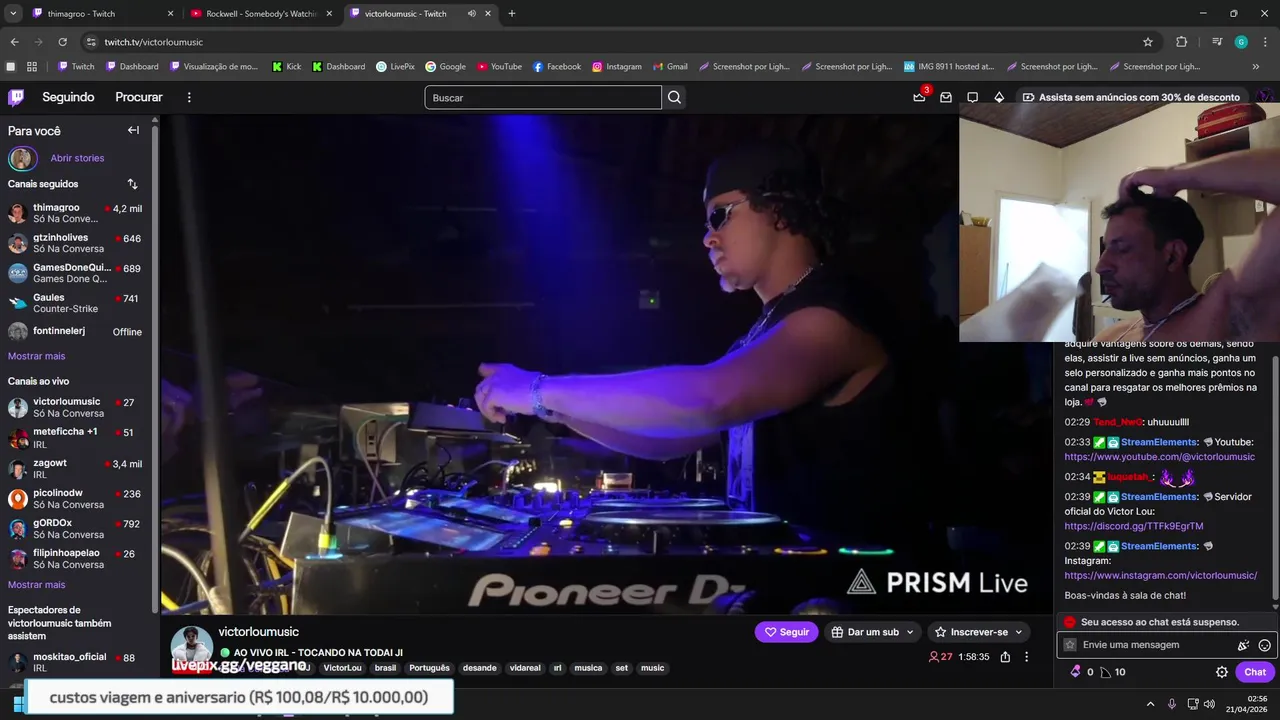Click the browser address bar URL

pos(154,42)
